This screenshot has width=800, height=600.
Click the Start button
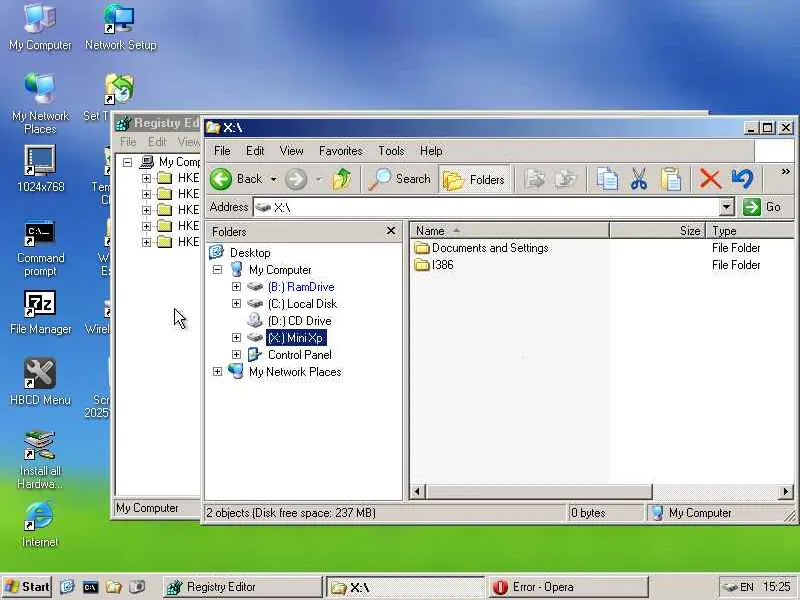coord(27,587)
